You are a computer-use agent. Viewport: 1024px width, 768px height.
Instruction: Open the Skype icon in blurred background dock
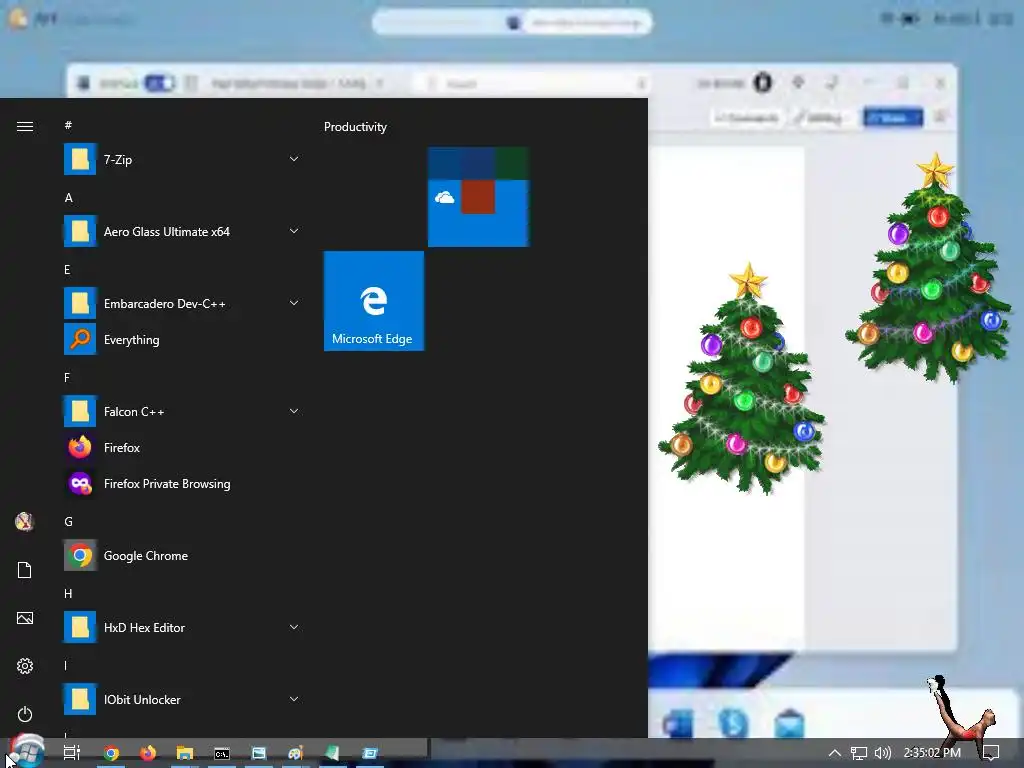(733, 724)
